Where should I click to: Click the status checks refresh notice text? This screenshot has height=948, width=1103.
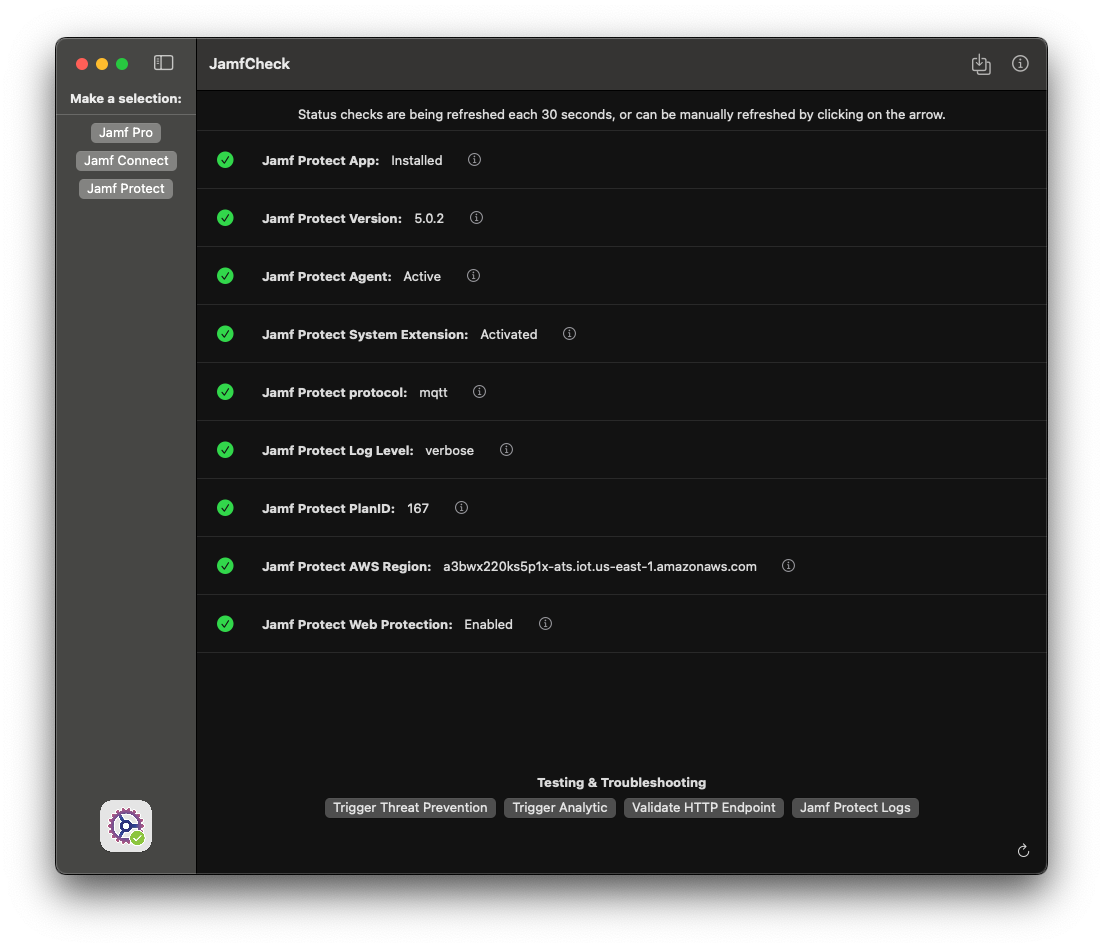click(x=621, y=115)
